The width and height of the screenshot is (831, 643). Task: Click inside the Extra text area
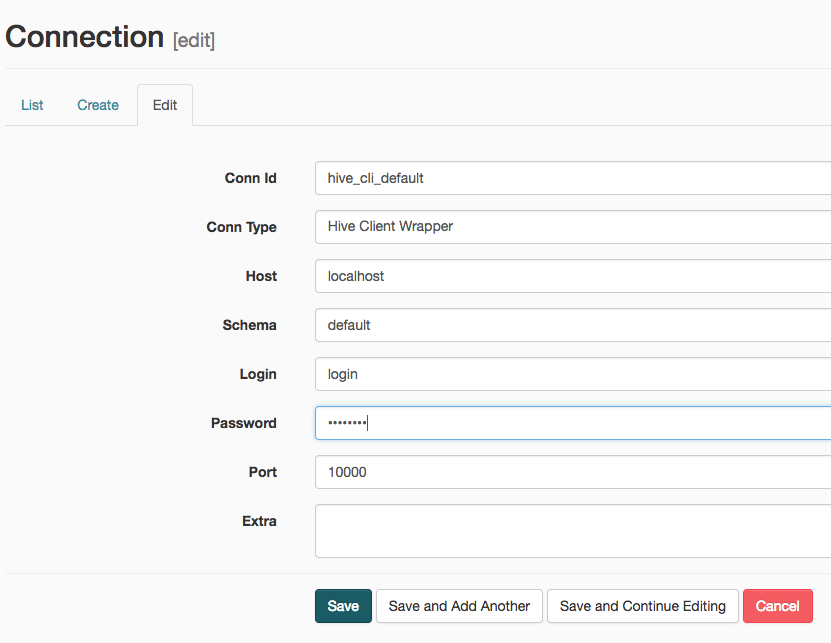[572, 530]
